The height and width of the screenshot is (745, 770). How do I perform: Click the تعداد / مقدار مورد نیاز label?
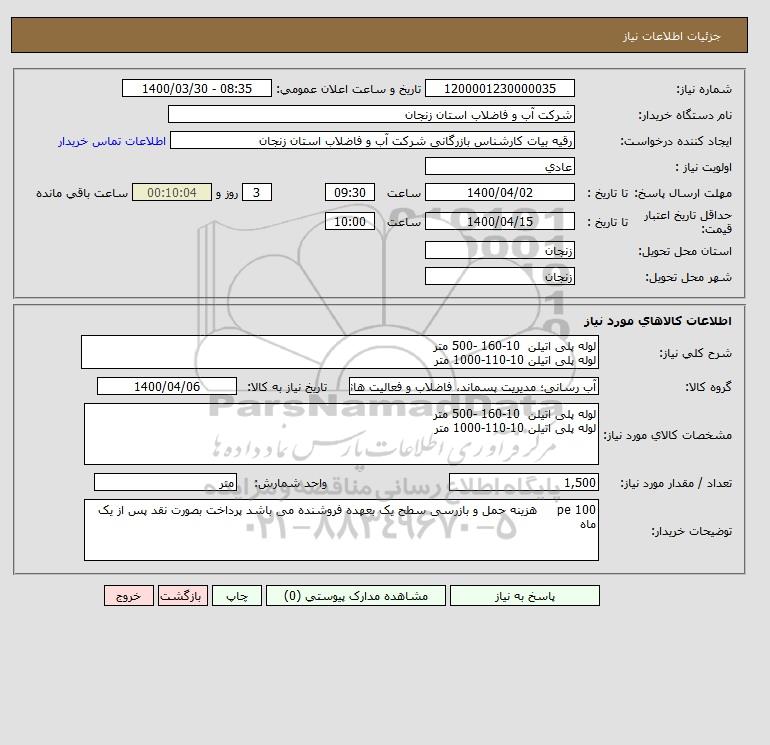click(676, 484)
